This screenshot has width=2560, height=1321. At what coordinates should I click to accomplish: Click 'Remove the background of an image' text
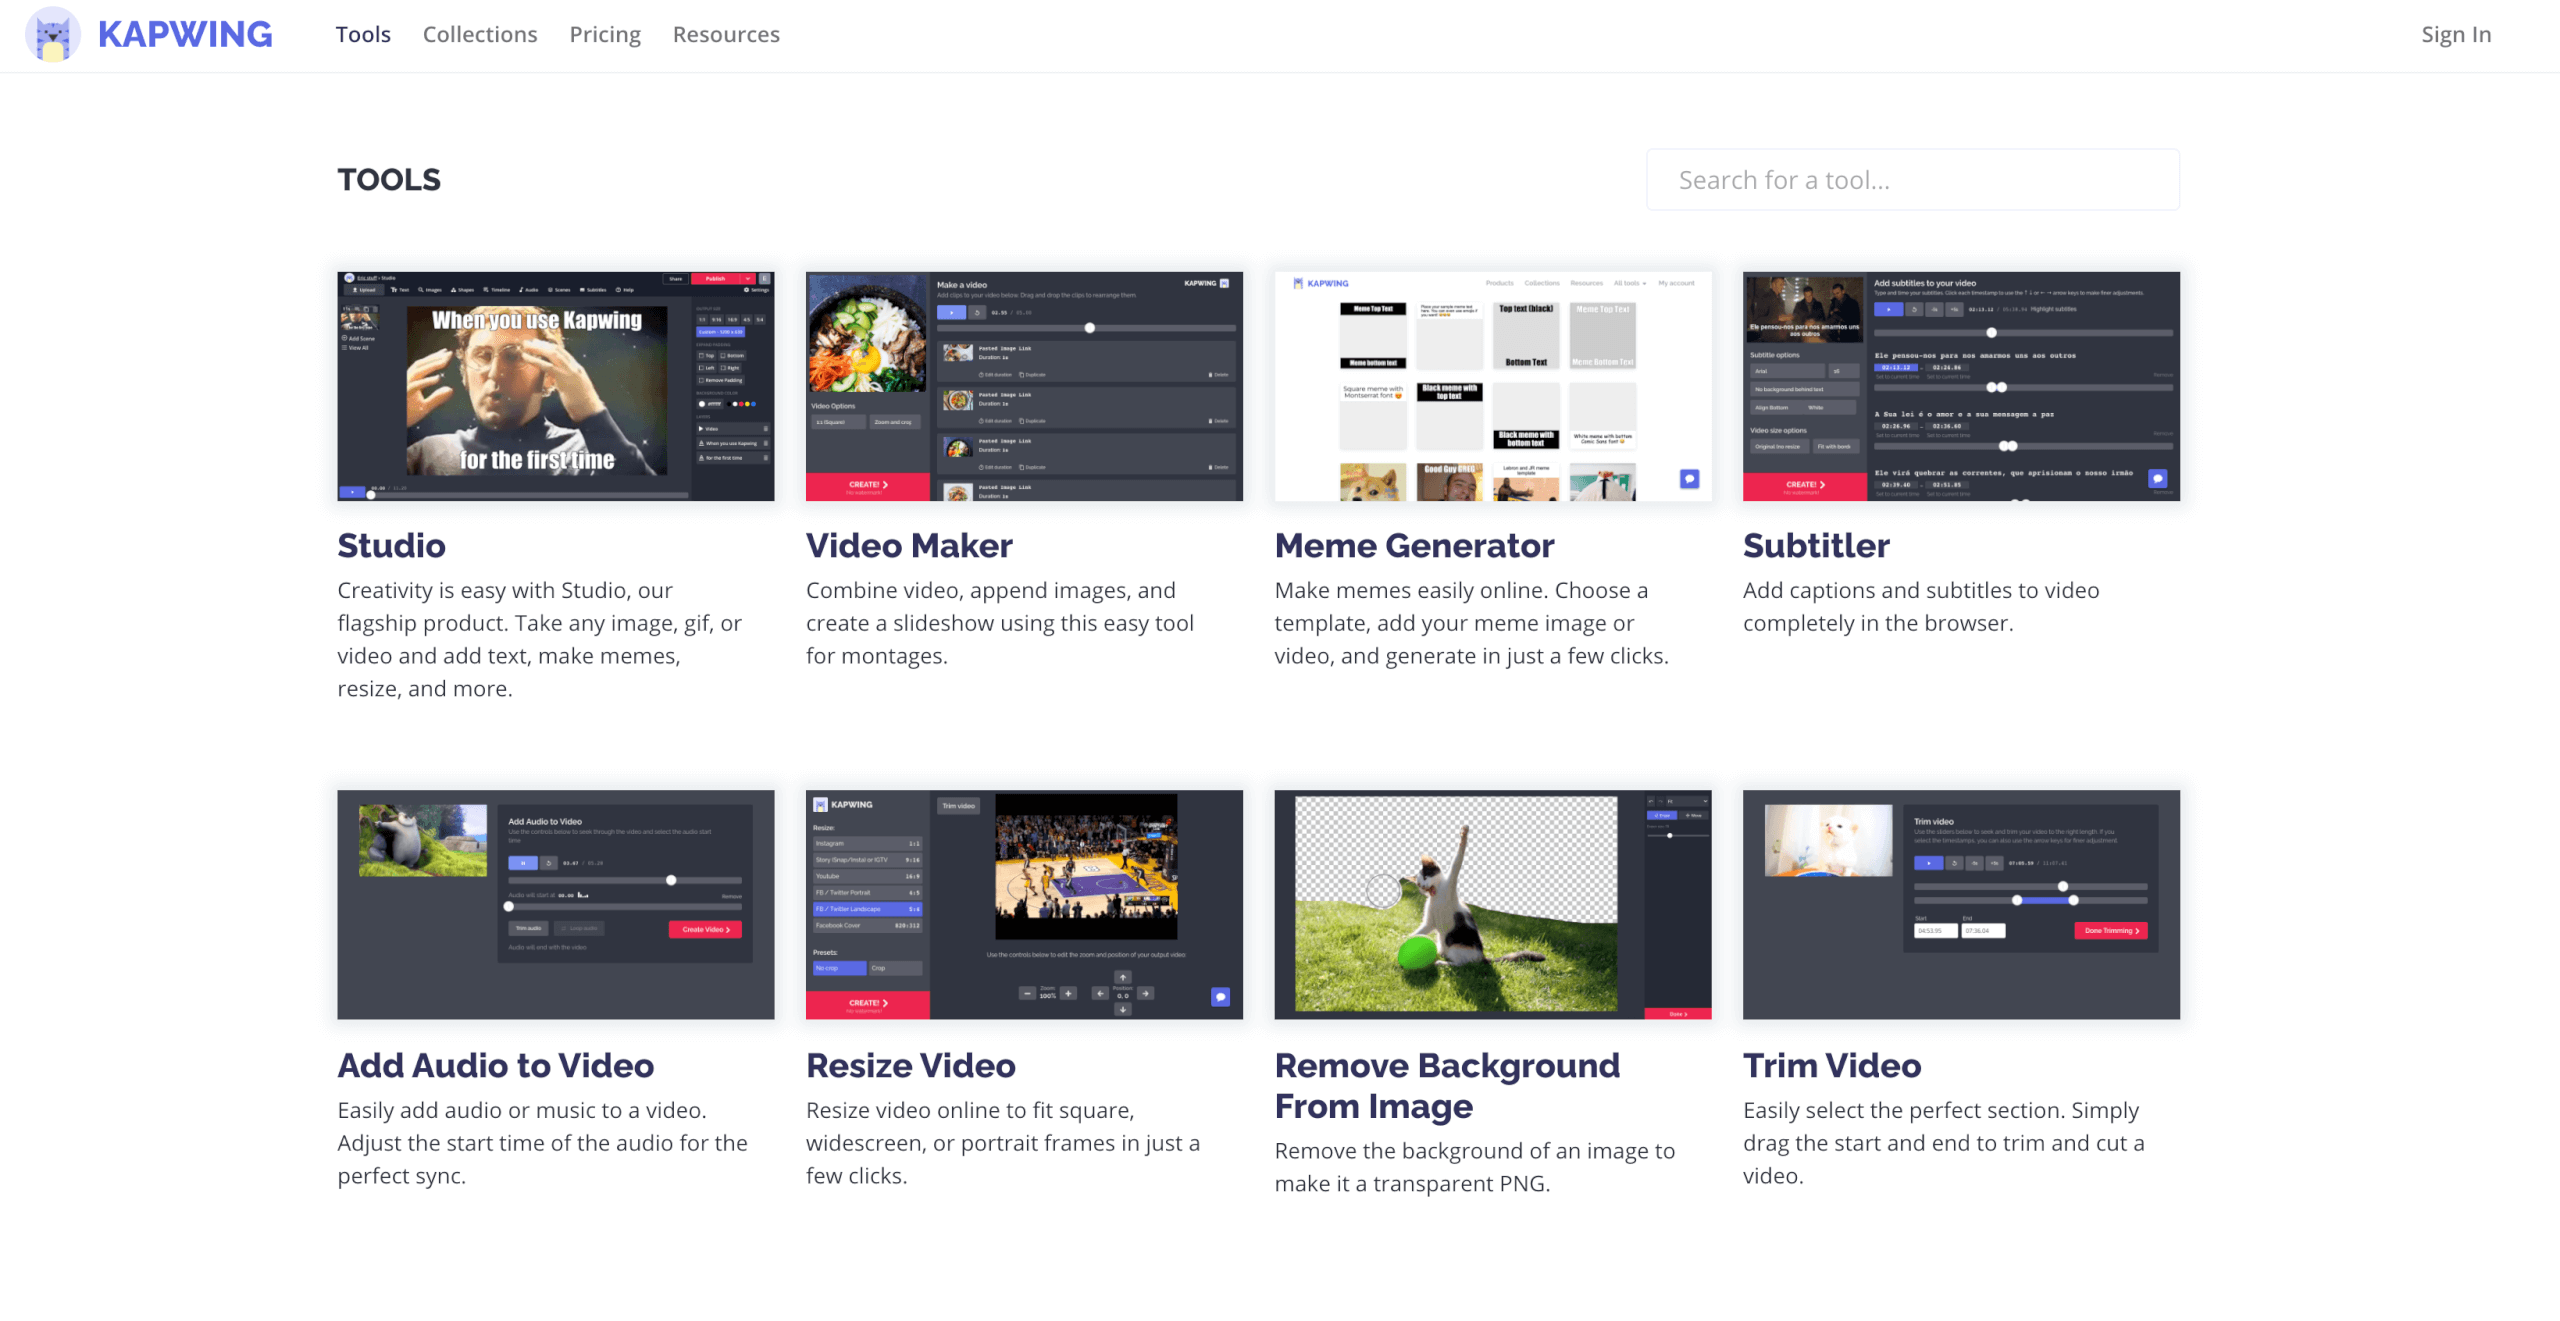[1475, 1167]
